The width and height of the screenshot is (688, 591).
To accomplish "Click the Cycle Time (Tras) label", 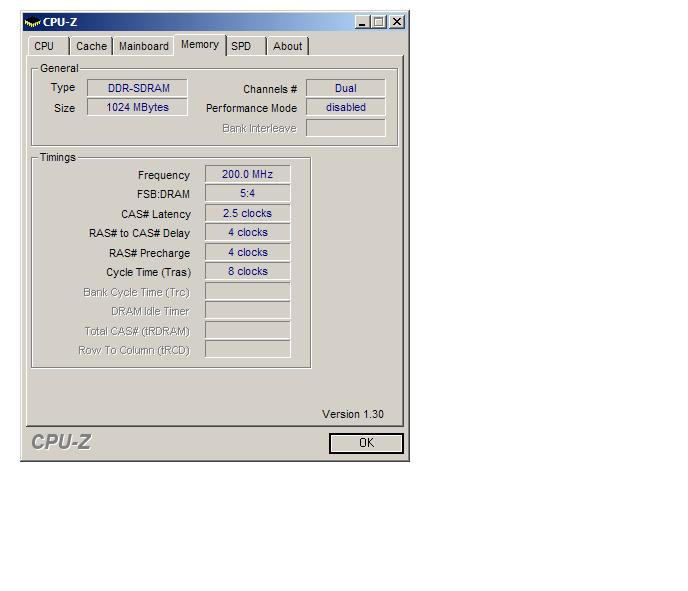I will click(148, 272).
